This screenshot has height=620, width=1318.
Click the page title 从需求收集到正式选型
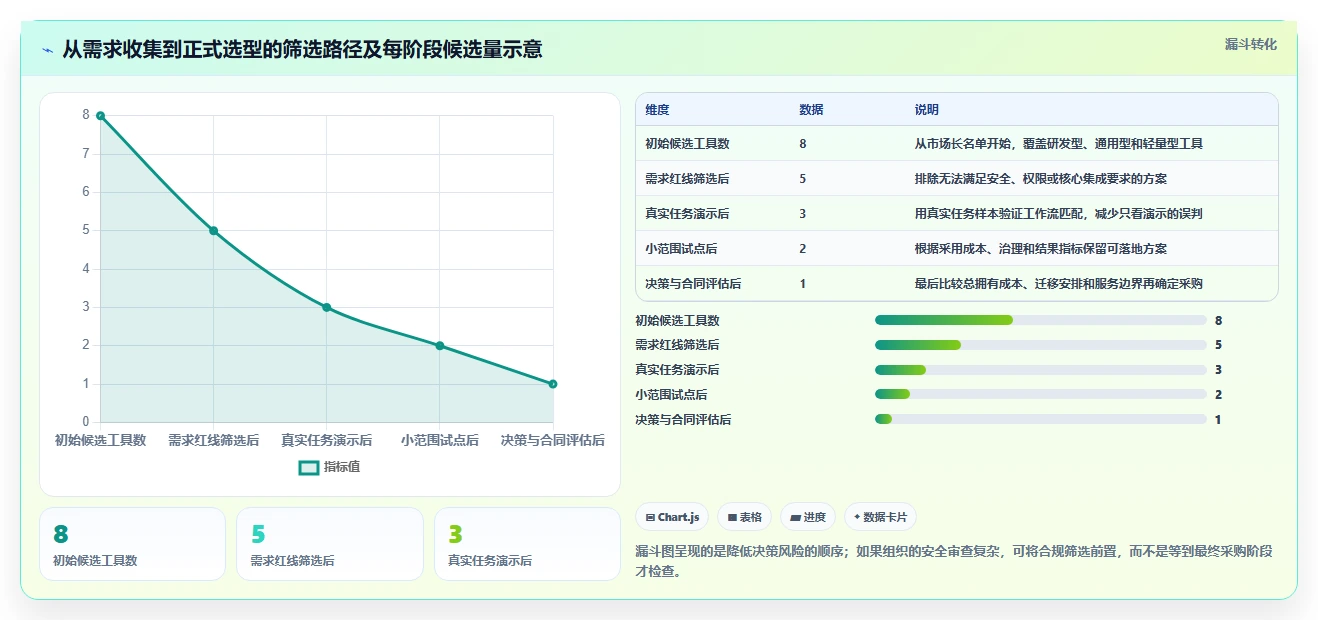pos(303,49)
